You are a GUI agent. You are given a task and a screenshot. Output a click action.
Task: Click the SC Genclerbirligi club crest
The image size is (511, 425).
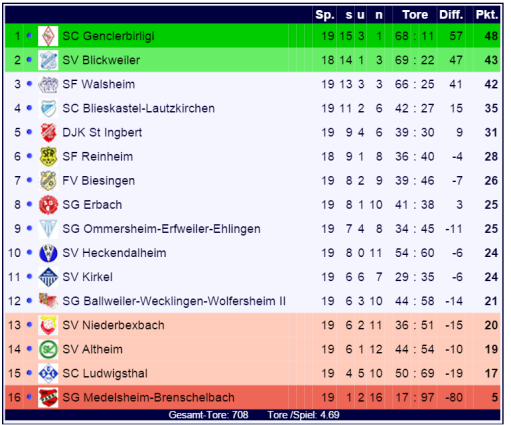point(48,36)
